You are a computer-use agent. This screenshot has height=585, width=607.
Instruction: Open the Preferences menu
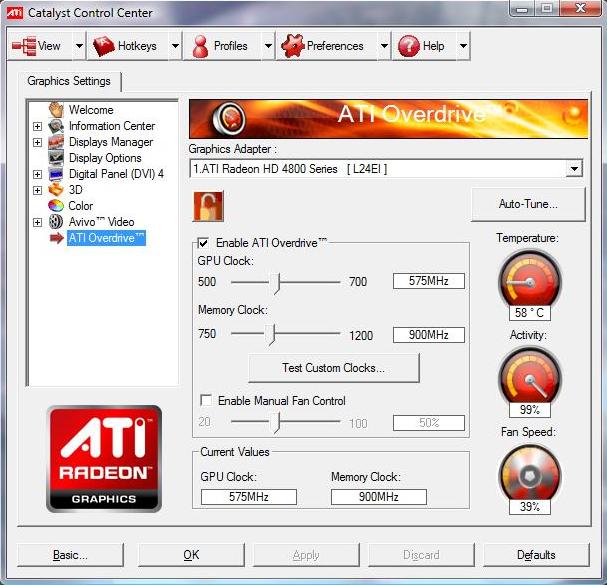point(327,46)
